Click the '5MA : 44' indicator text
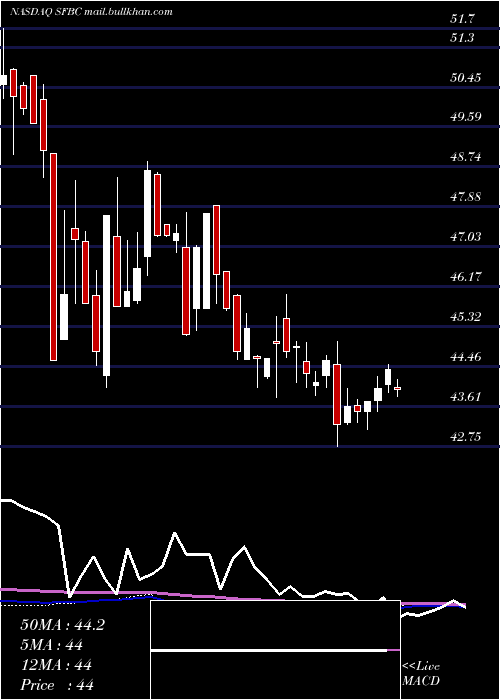The width and height of the screenshot is (500, 700). (x=52, y=645)
